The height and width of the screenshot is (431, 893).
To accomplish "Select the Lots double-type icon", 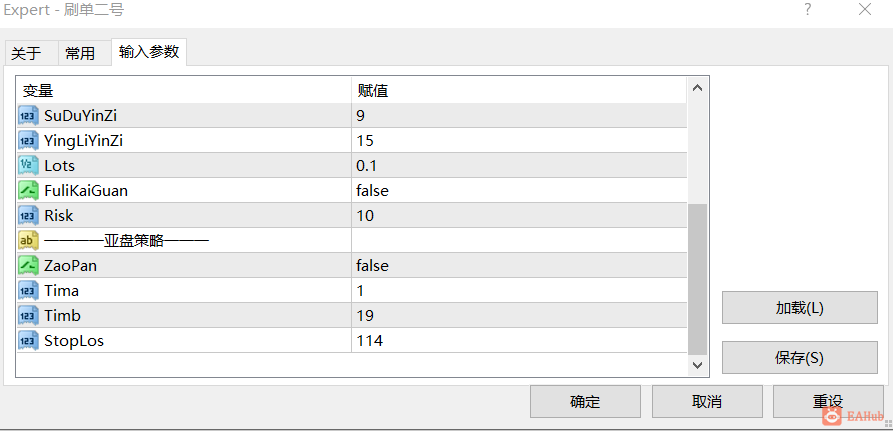I will click(28, 166).
